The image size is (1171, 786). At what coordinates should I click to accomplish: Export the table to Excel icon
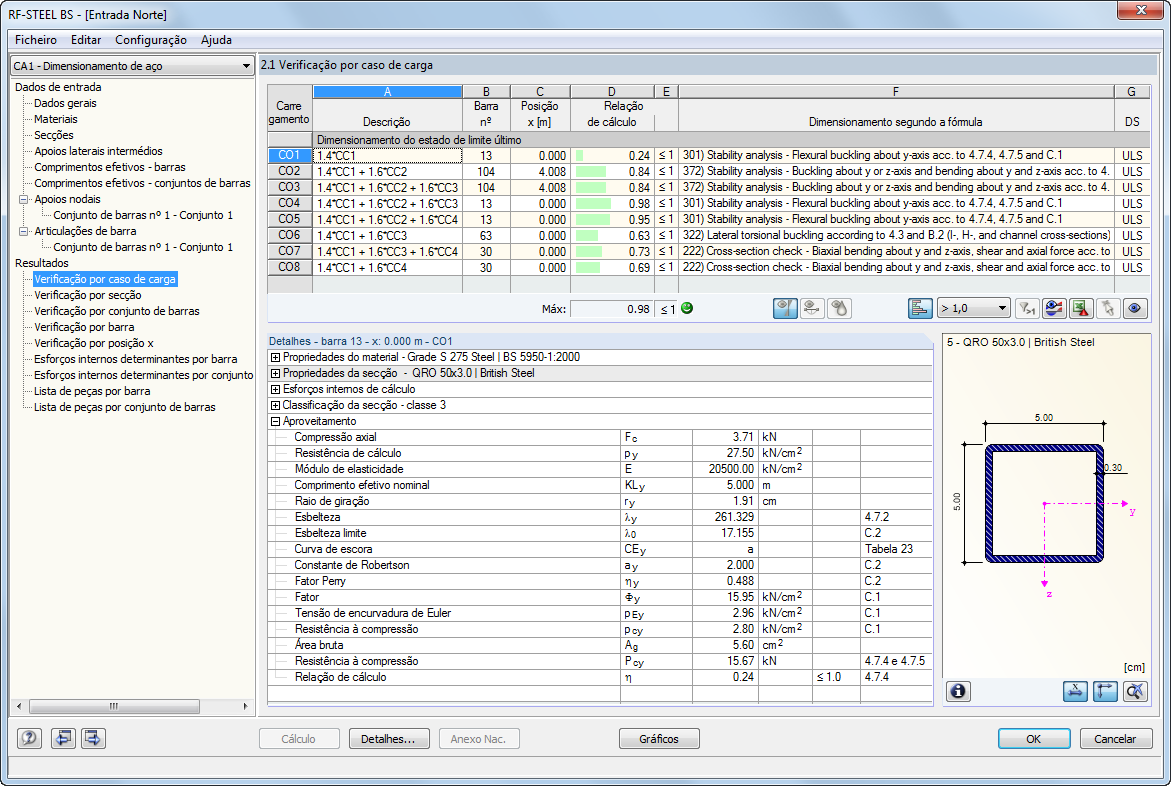[1081, 309]
